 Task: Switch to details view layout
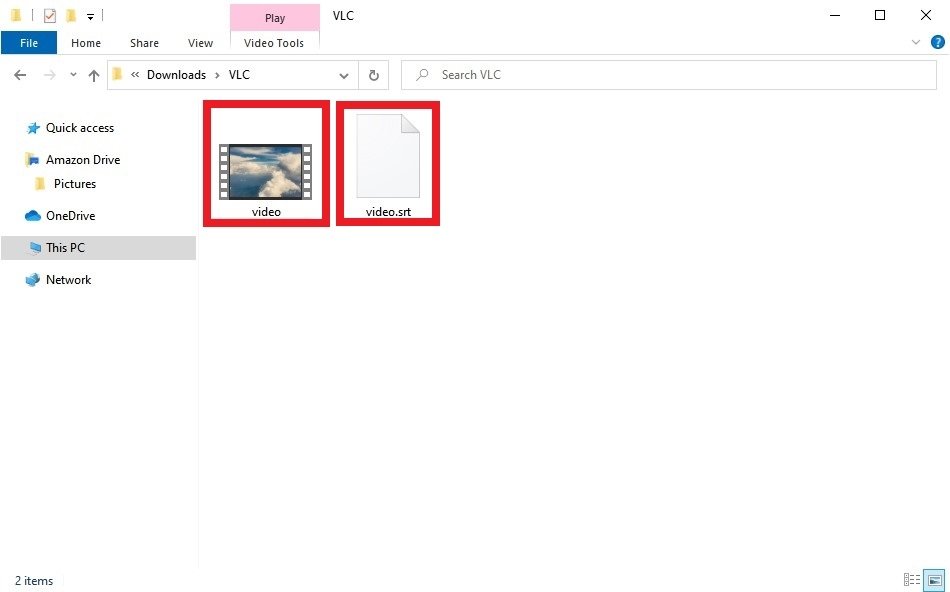(912, 580)
